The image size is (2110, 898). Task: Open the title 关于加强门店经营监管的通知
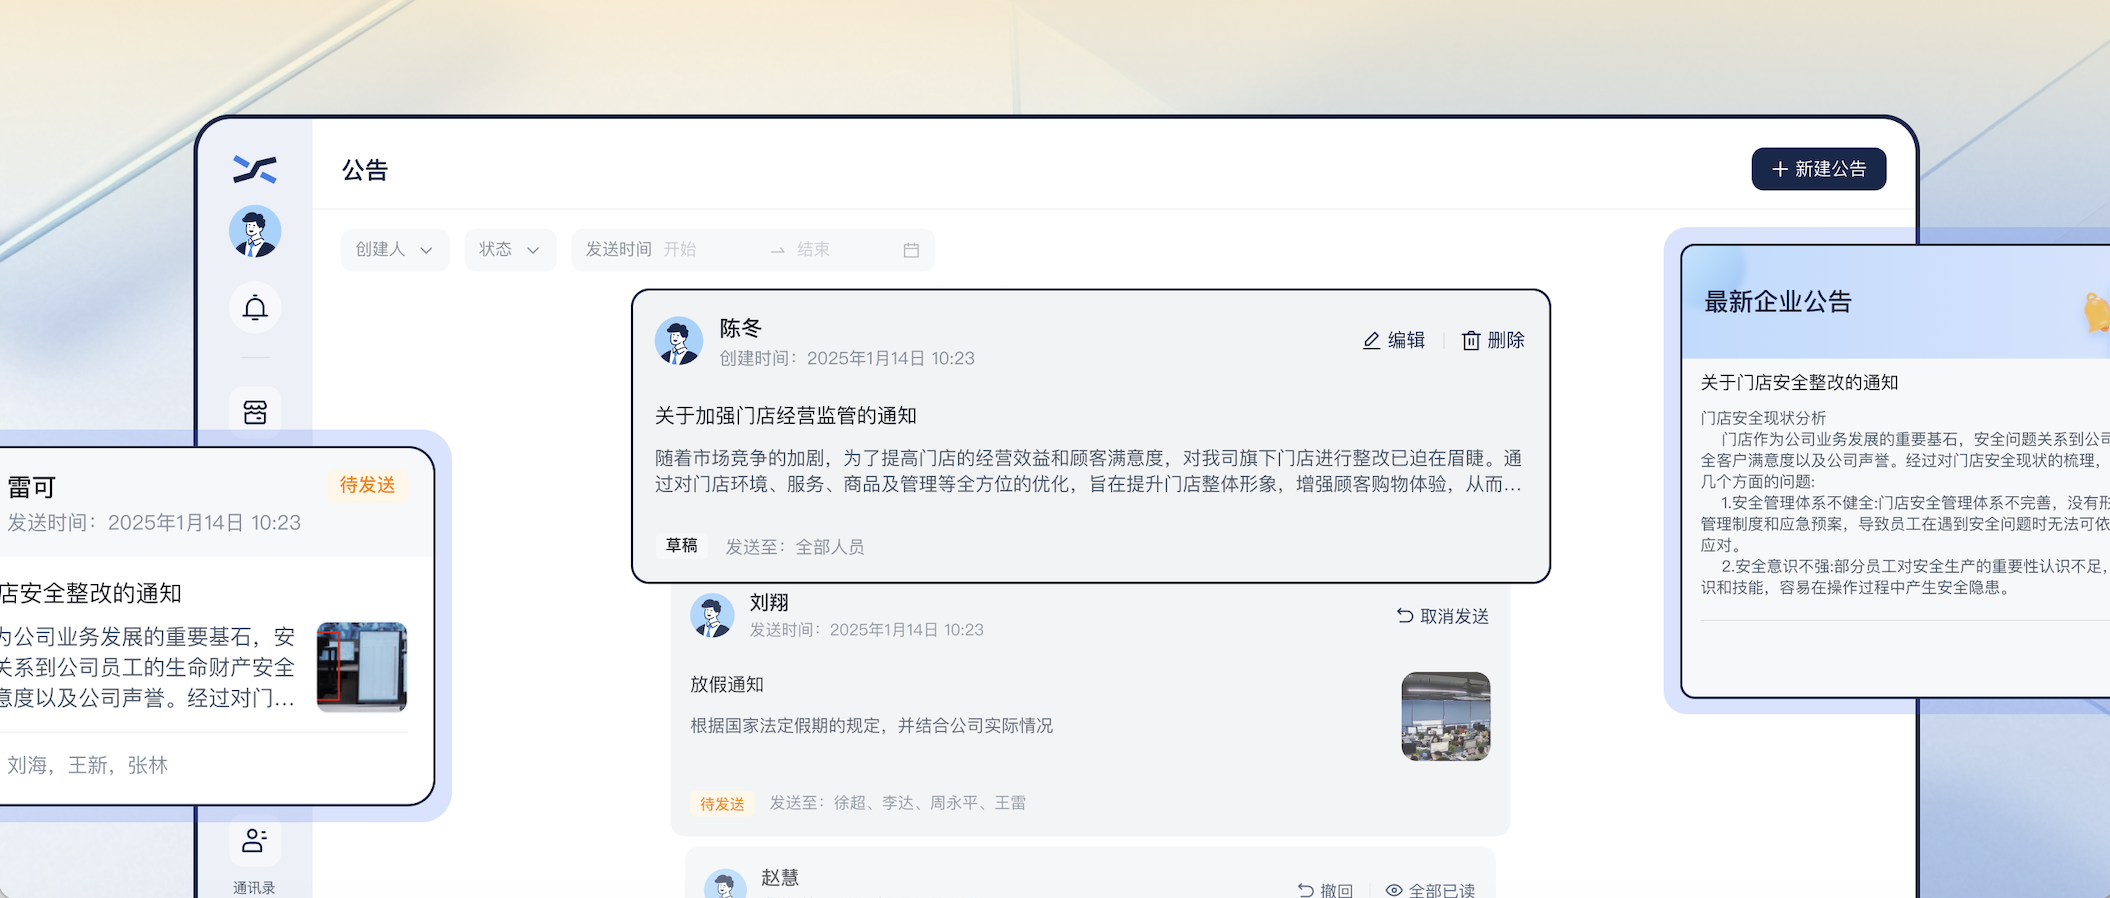point(786,415)
